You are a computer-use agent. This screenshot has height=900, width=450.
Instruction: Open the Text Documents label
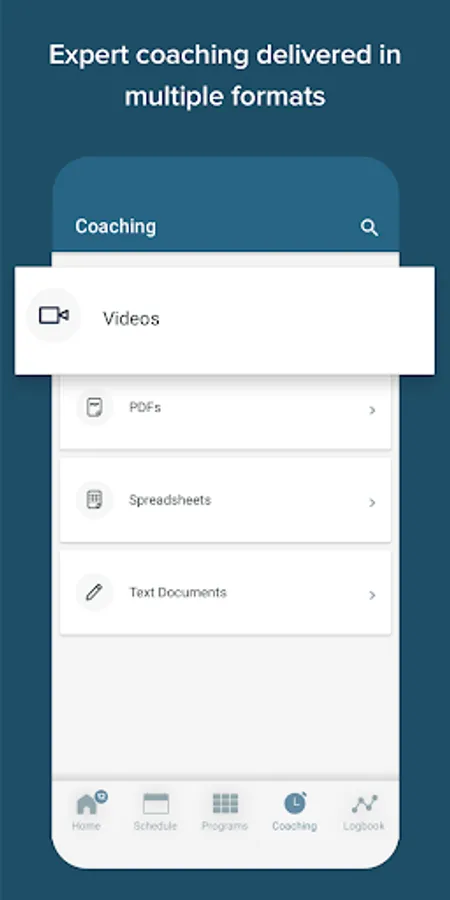[x=178, y=592]
